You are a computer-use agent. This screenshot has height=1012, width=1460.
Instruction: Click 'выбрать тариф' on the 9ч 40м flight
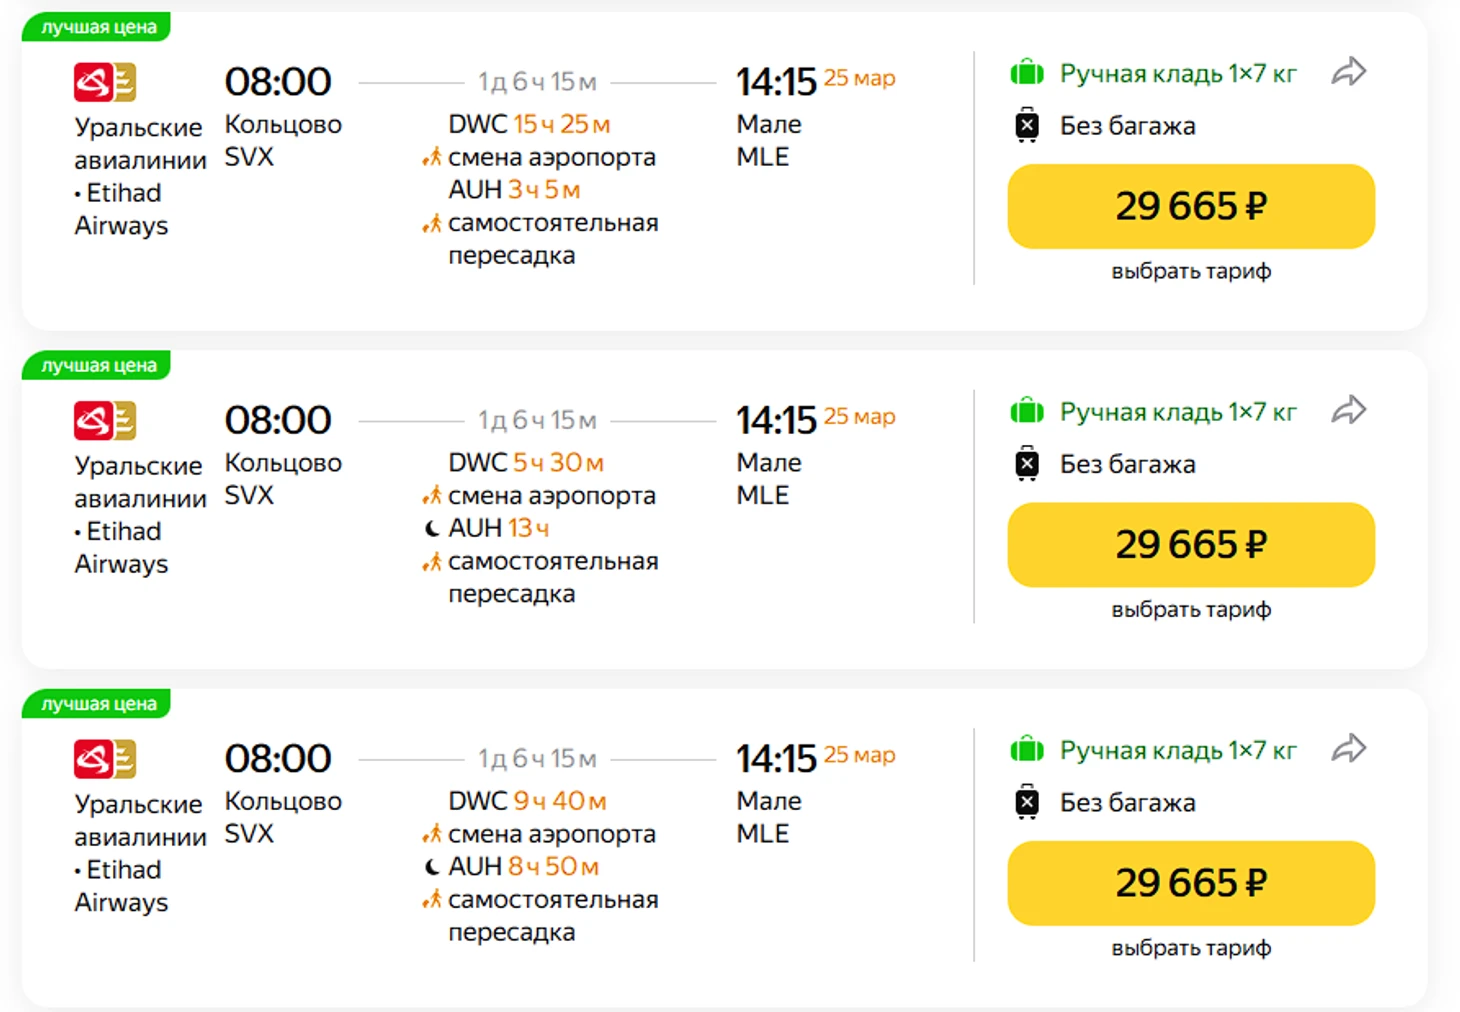(1191, 948)
